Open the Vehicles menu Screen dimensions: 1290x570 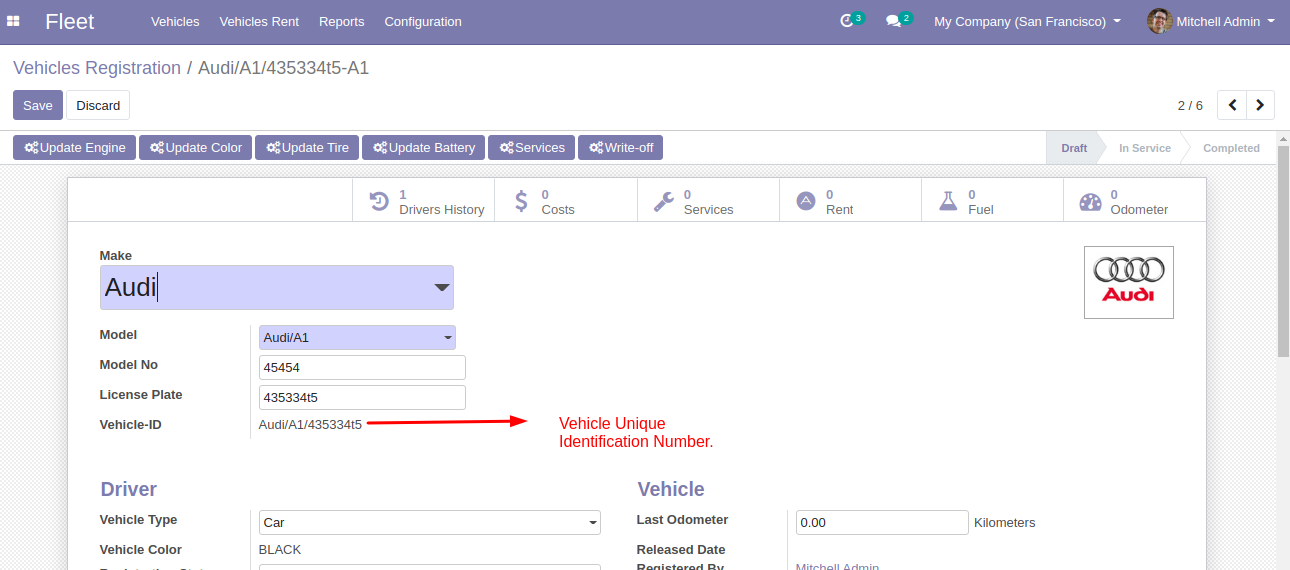(x=175, y=21)
